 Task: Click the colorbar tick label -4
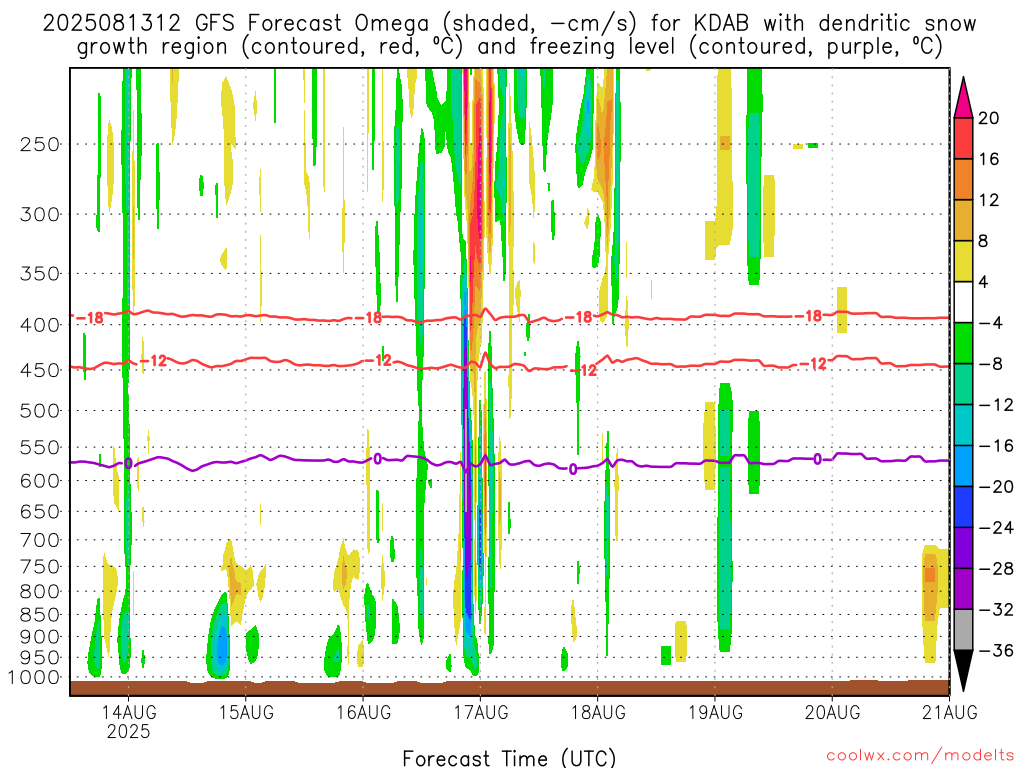(x=991, y=323)
